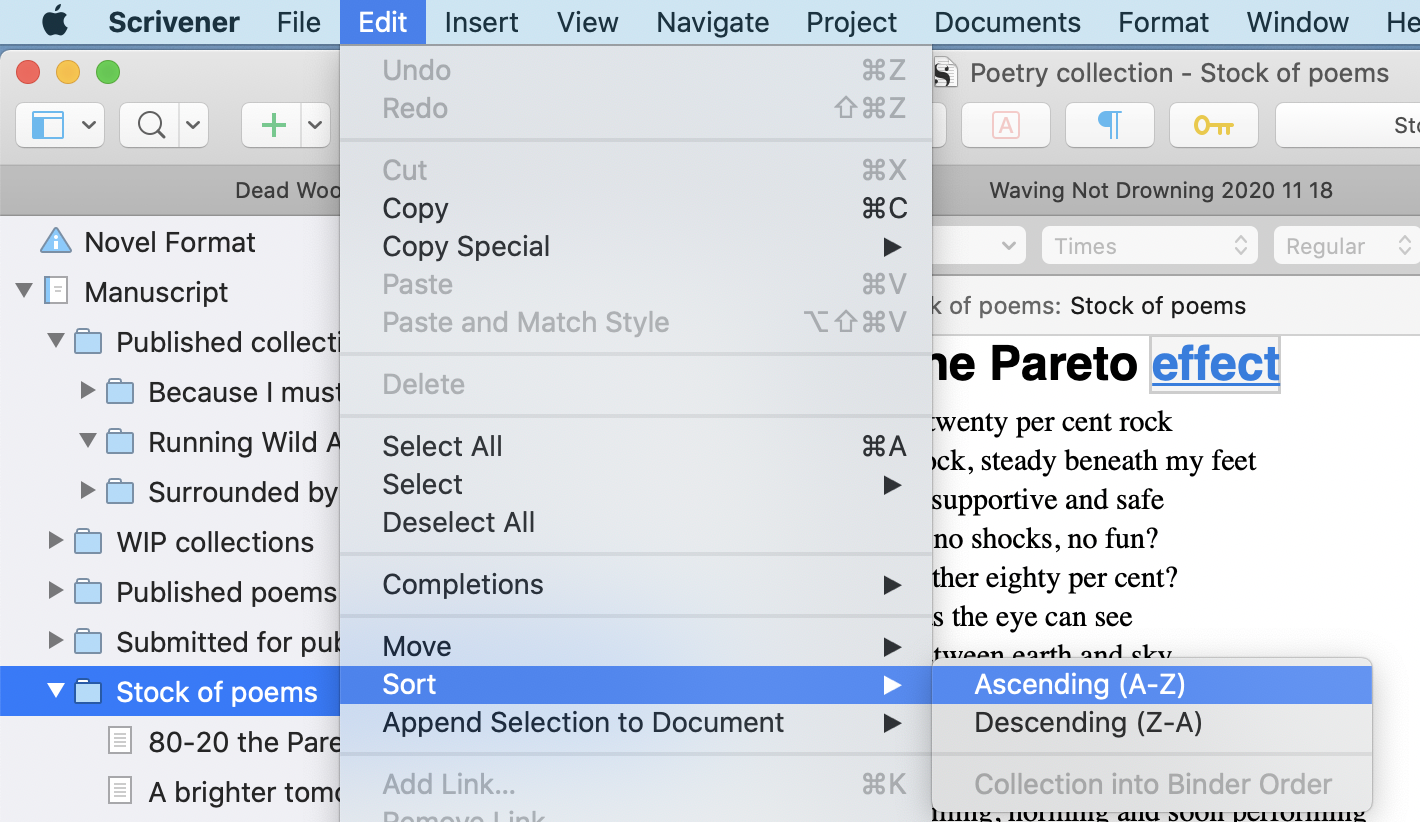Screen dimensions: 1420x822
Task: Open the Regular typeface dropdown
Action: (x=1346, y=246)
